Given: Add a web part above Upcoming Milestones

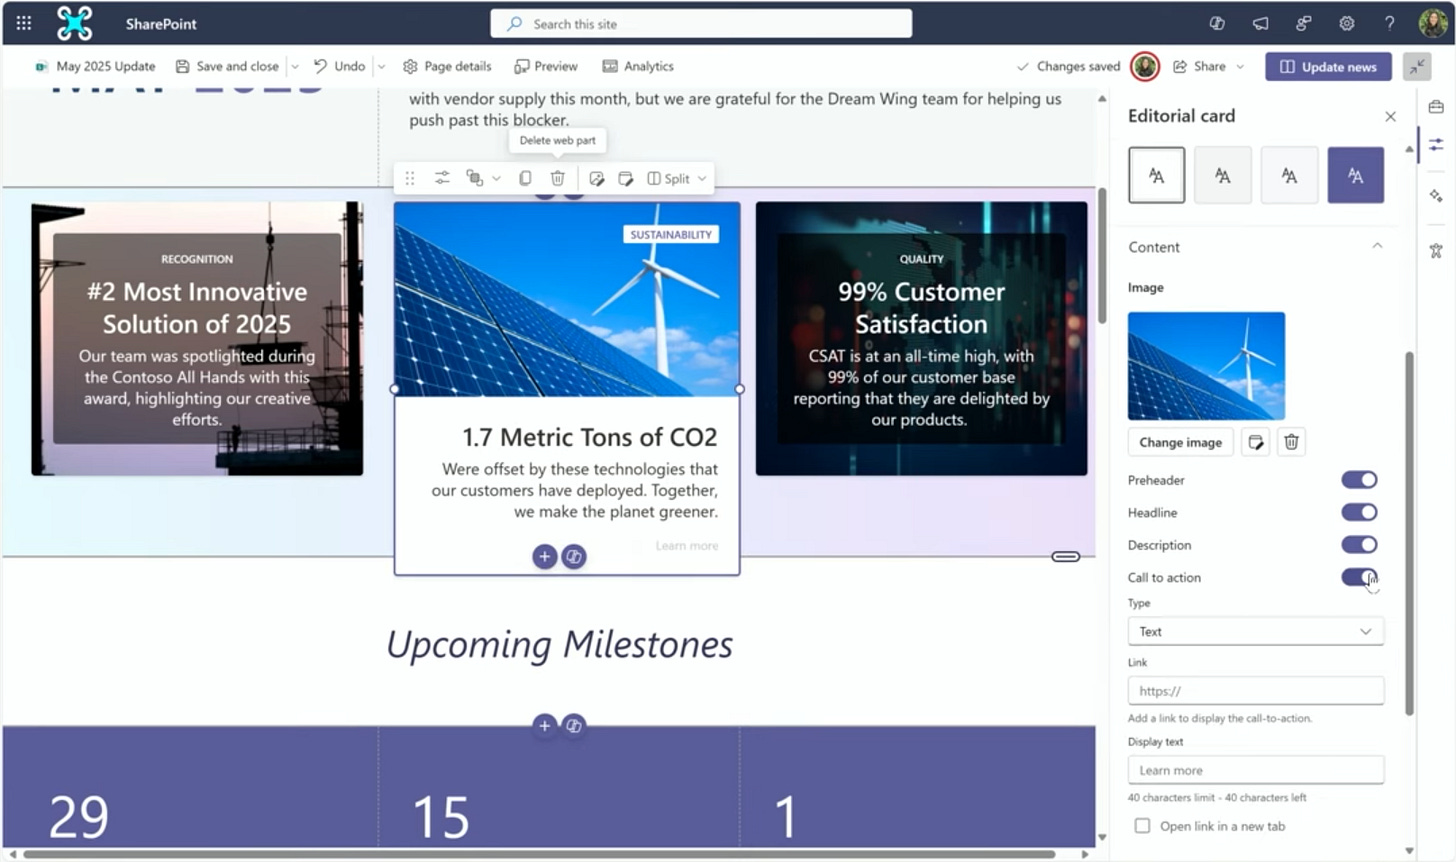Looking at the screenshot, I should [544, 557].
